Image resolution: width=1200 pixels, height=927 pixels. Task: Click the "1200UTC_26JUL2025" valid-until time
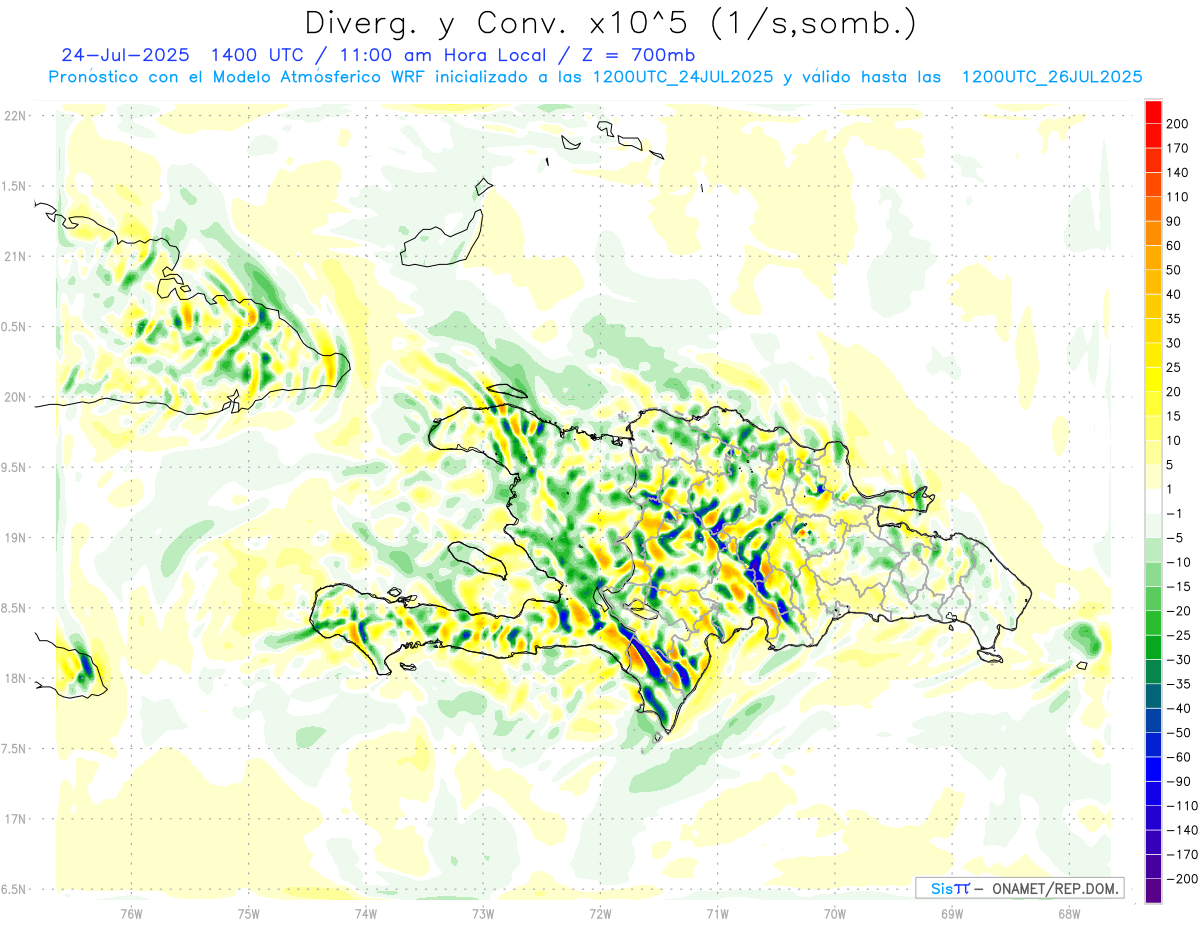(x=1051, y=77)
